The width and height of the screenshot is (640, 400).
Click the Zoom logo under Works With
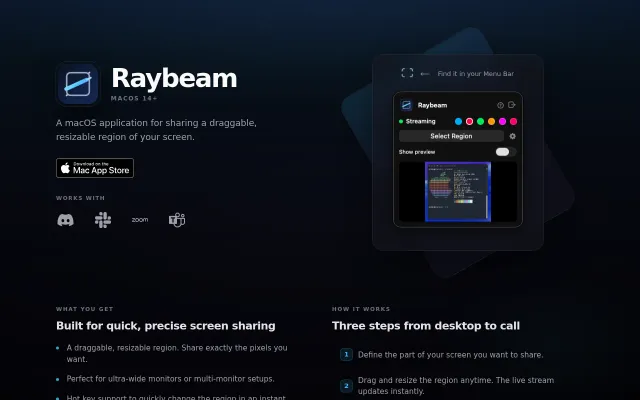140,220
